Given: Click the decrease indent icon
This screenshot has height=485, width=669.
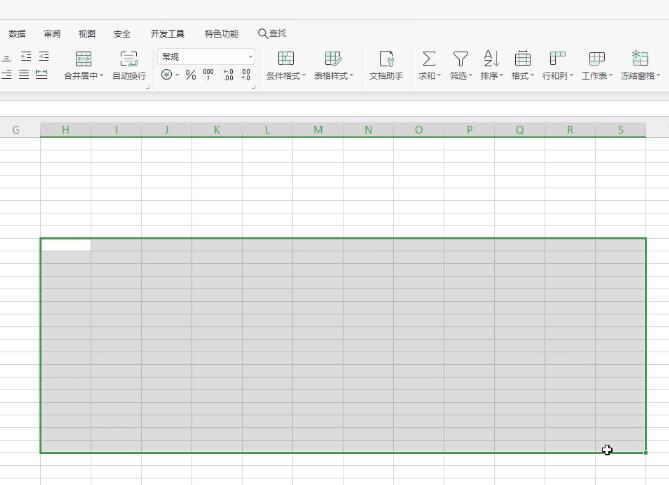Looking at the screenshot, I should pyautogui.click(x=26, y=56).
